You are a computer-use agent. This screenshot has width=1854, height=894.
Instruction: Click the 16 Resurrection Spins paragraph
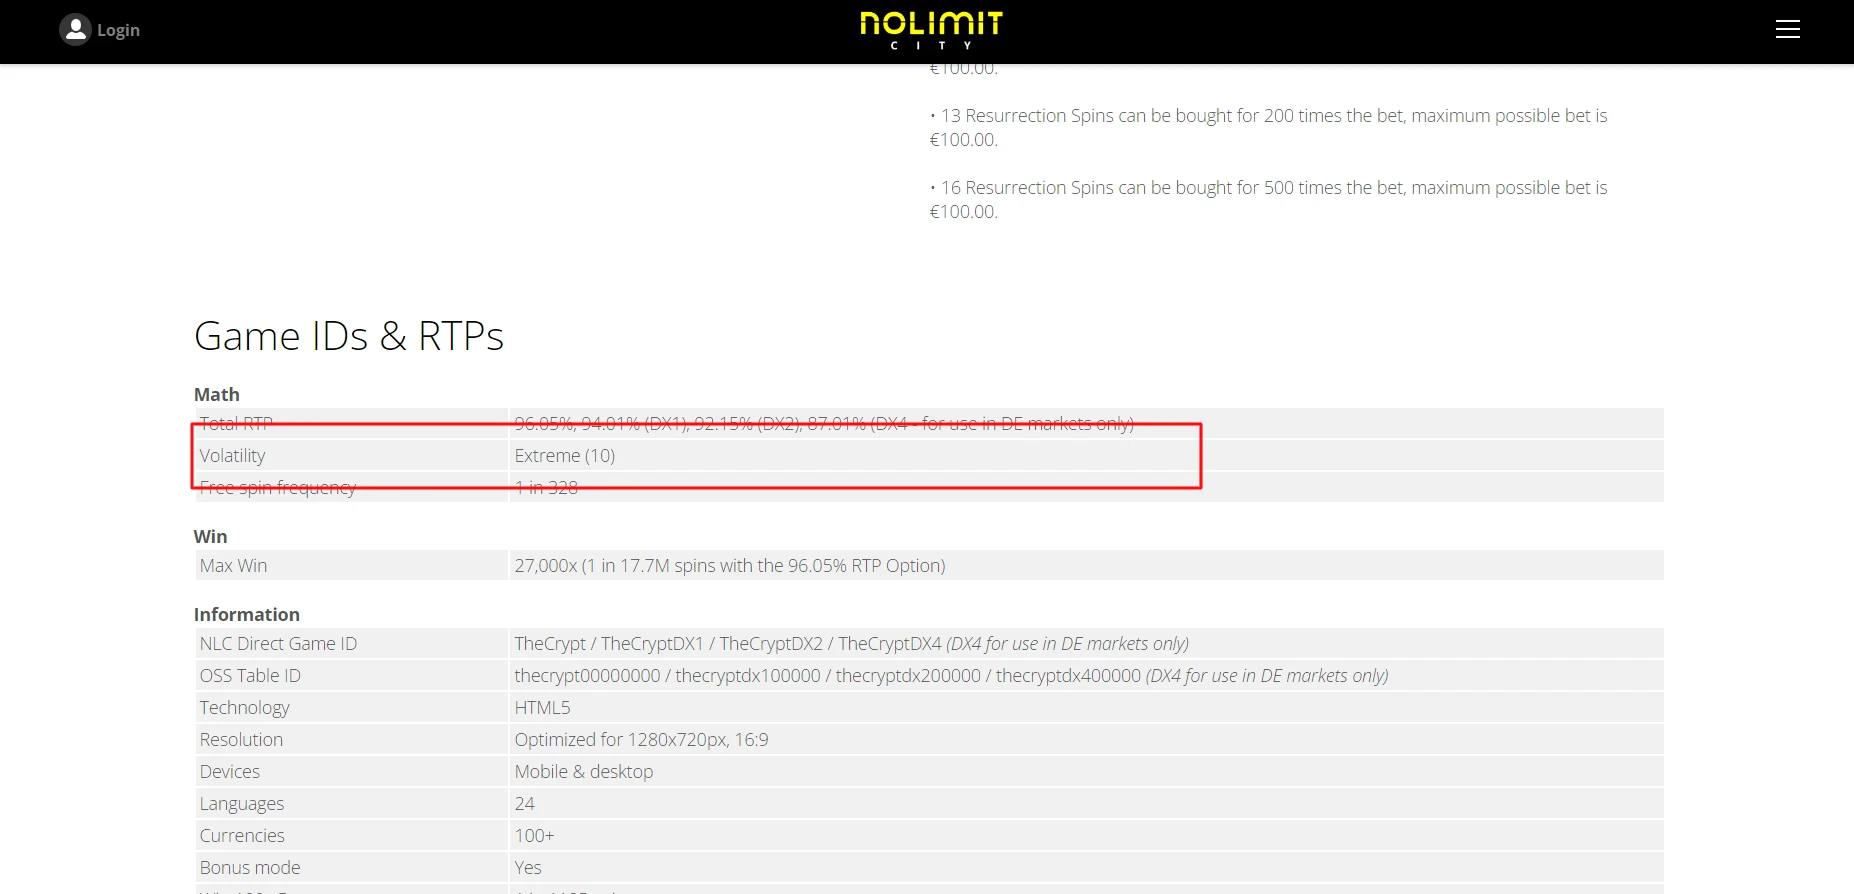(x=1268, y=199)
